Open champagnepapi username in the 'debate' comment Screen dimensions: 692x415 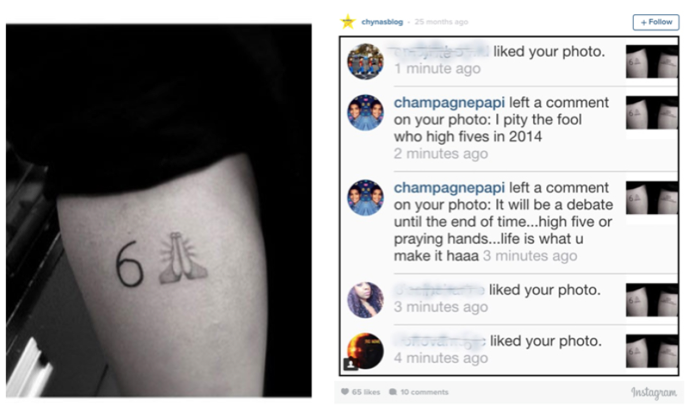point(449,188)
